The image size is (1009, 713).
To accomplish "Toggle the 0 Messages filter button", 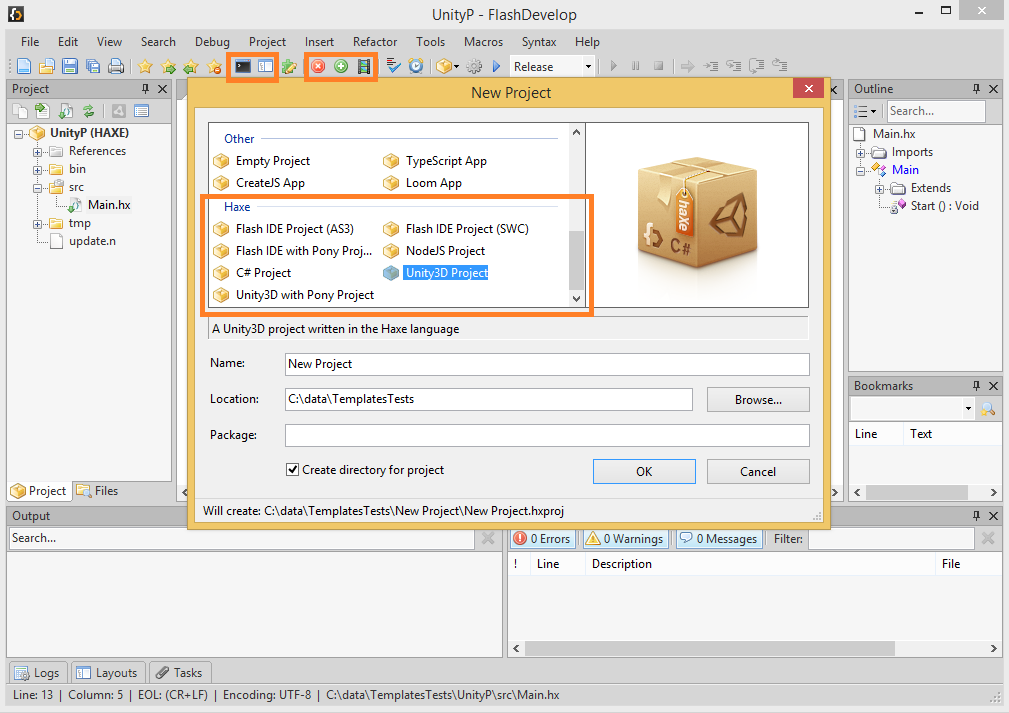I will (719, 539).
